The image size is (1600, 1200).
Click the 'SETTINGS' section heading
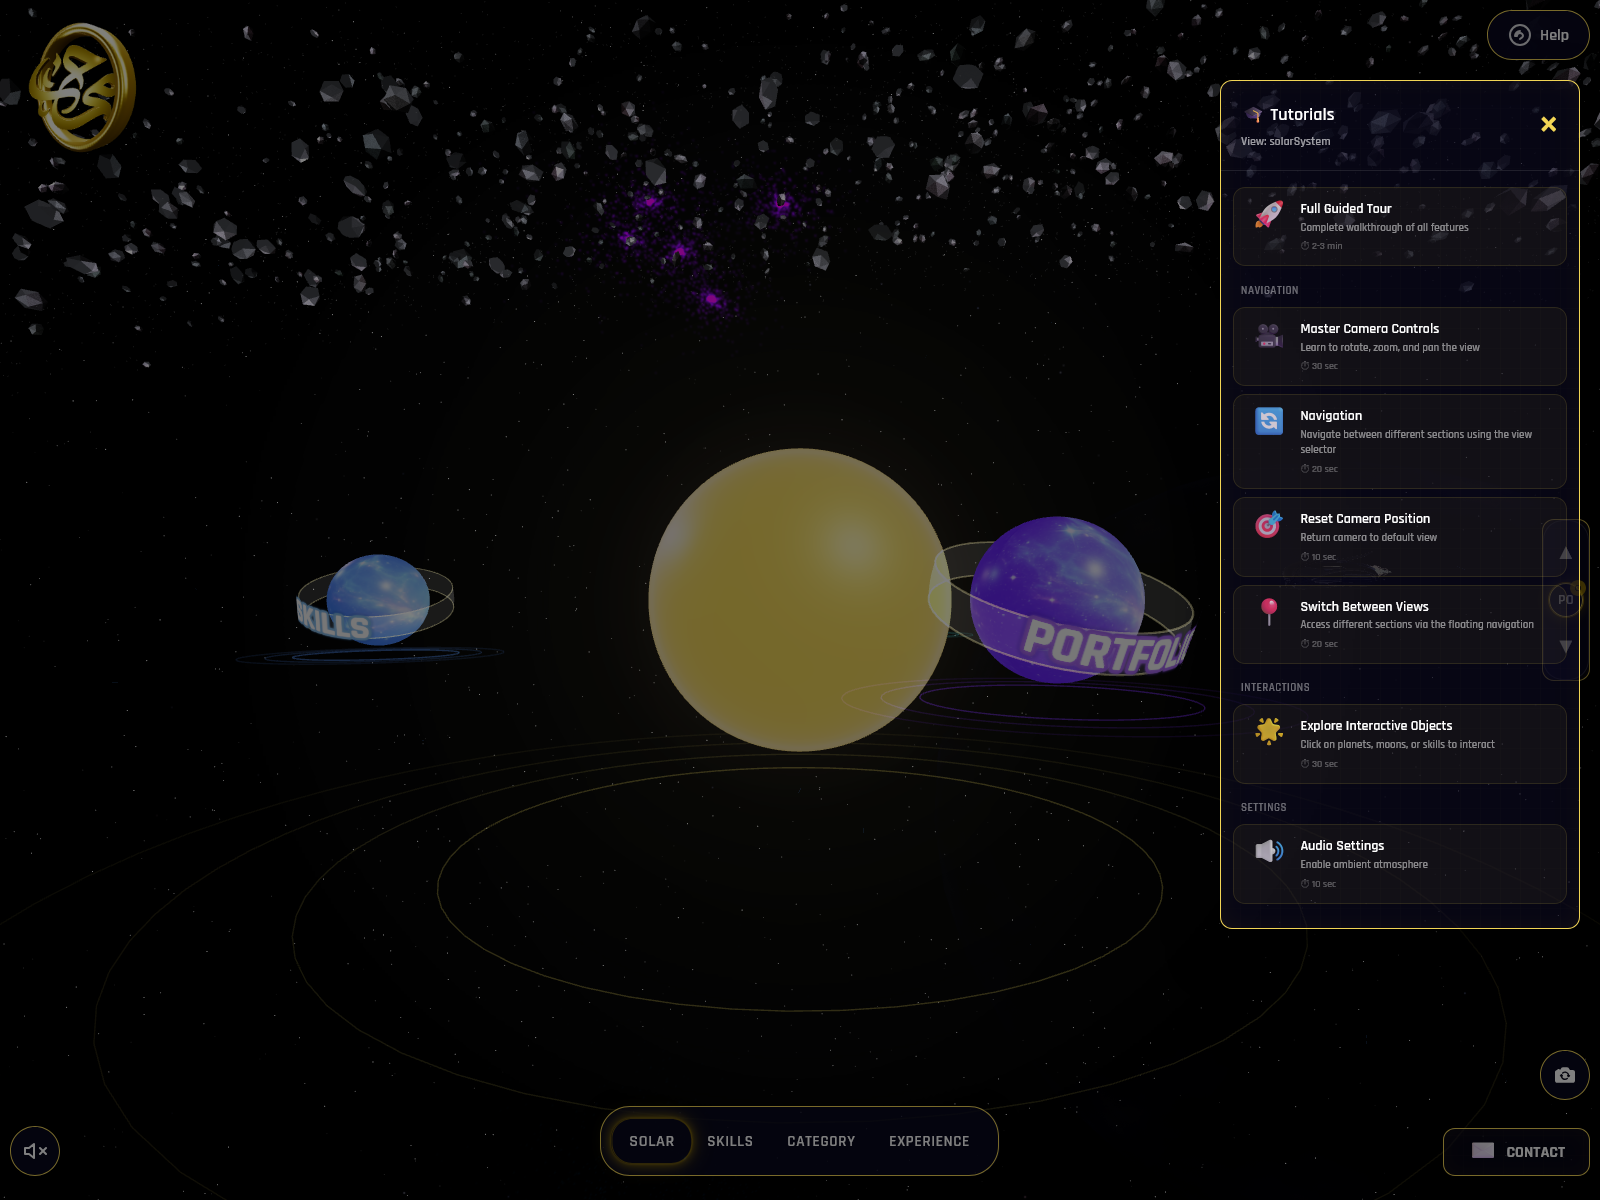point(1263,807)
